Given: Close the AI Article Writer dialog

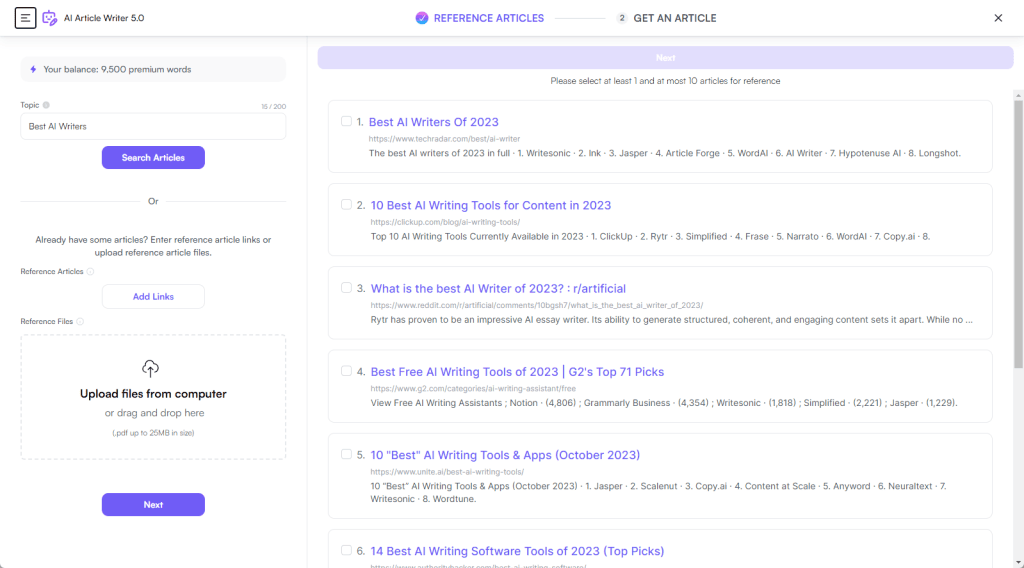Looking at the screenshot, I should pos(998,18).
